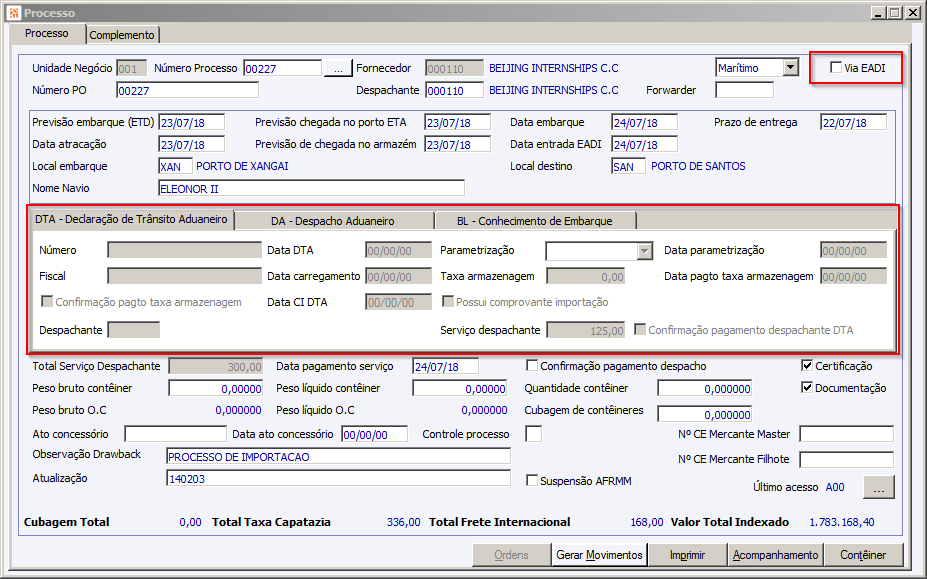Tick Confirmação pagamento despacho checkbox
Screen dimensions: 927x579
tap(532, 365)
